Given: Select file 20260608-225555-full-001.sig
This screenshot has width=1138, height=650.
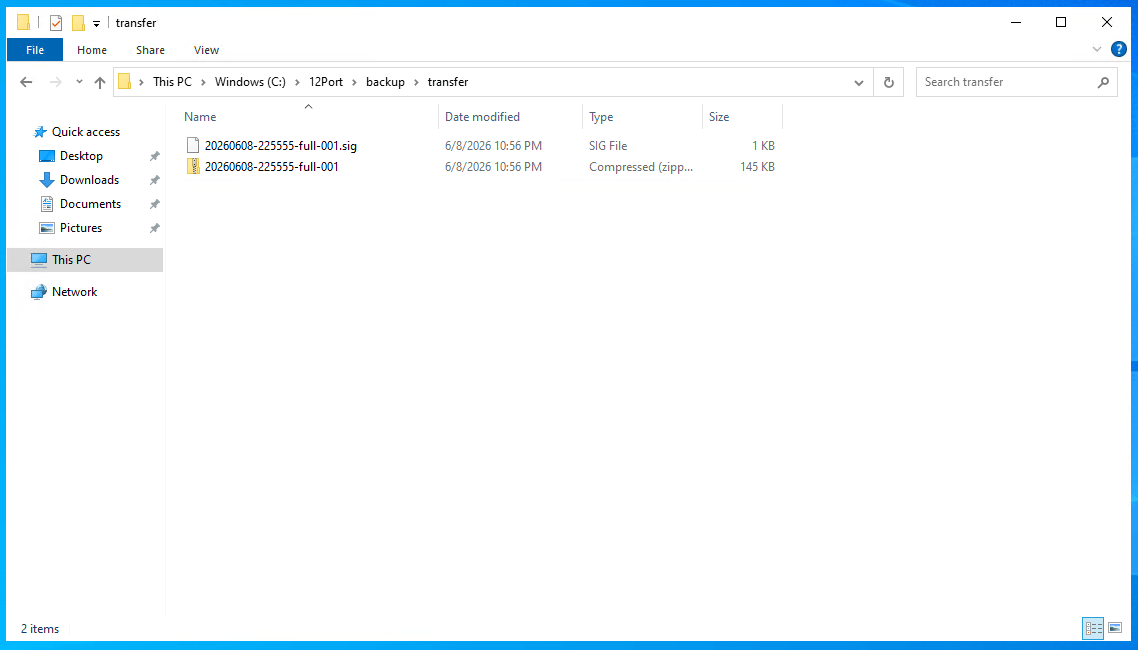Looking at the screenshot, I should pos(280,146).
